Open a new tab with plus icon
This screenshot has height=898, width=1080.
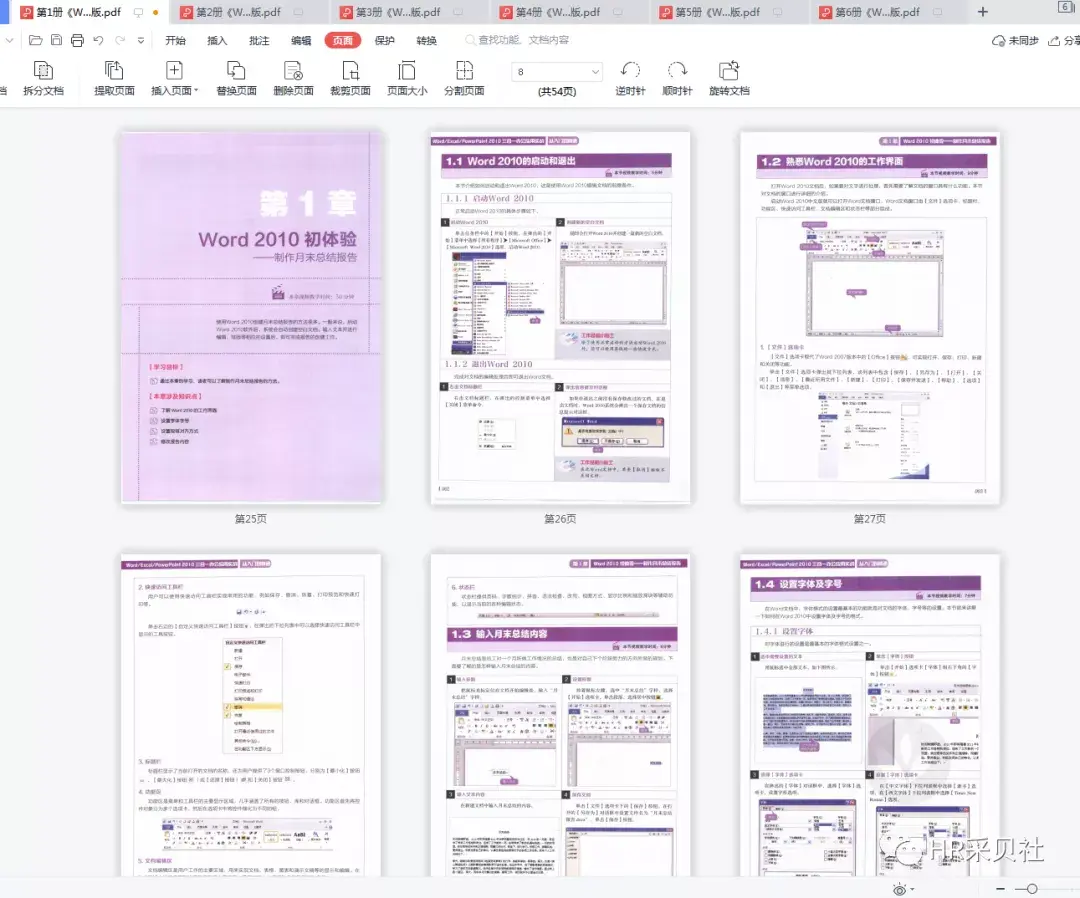click(983, 12)
